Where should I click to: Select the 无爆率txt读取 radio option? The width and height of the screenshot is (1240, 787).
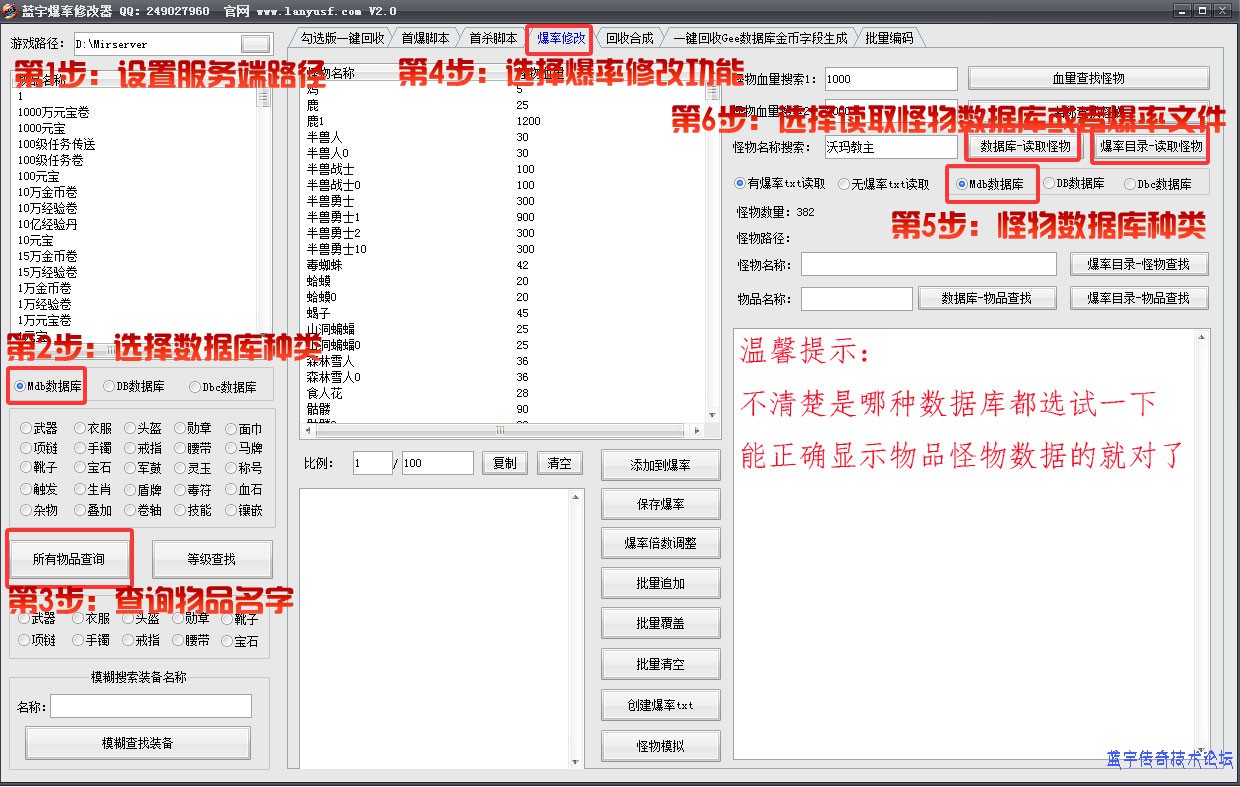point(845,184)
